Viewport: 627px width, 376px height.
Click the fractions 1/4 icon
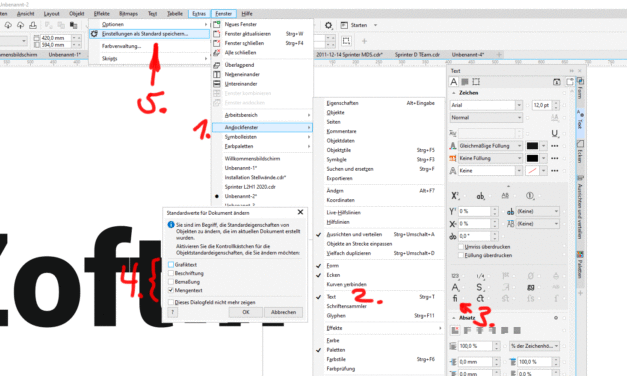480,276
